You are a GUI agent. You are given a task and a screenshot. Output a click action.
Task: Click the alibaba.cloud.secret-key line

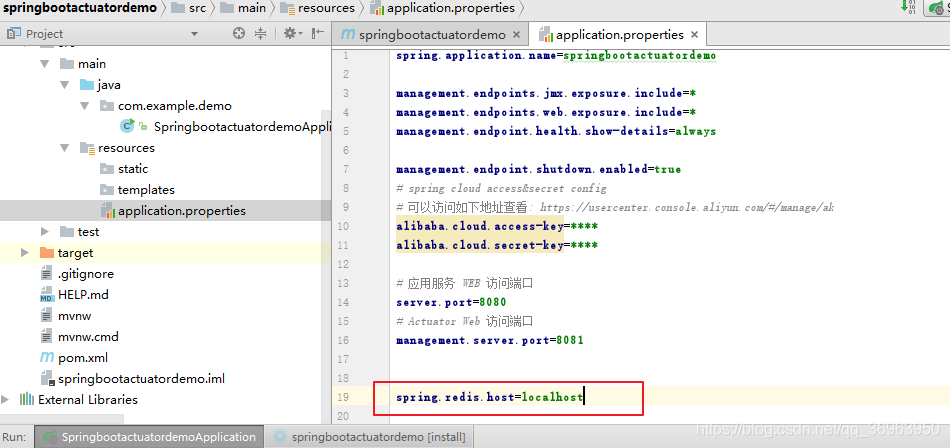(x=497, y=245)
